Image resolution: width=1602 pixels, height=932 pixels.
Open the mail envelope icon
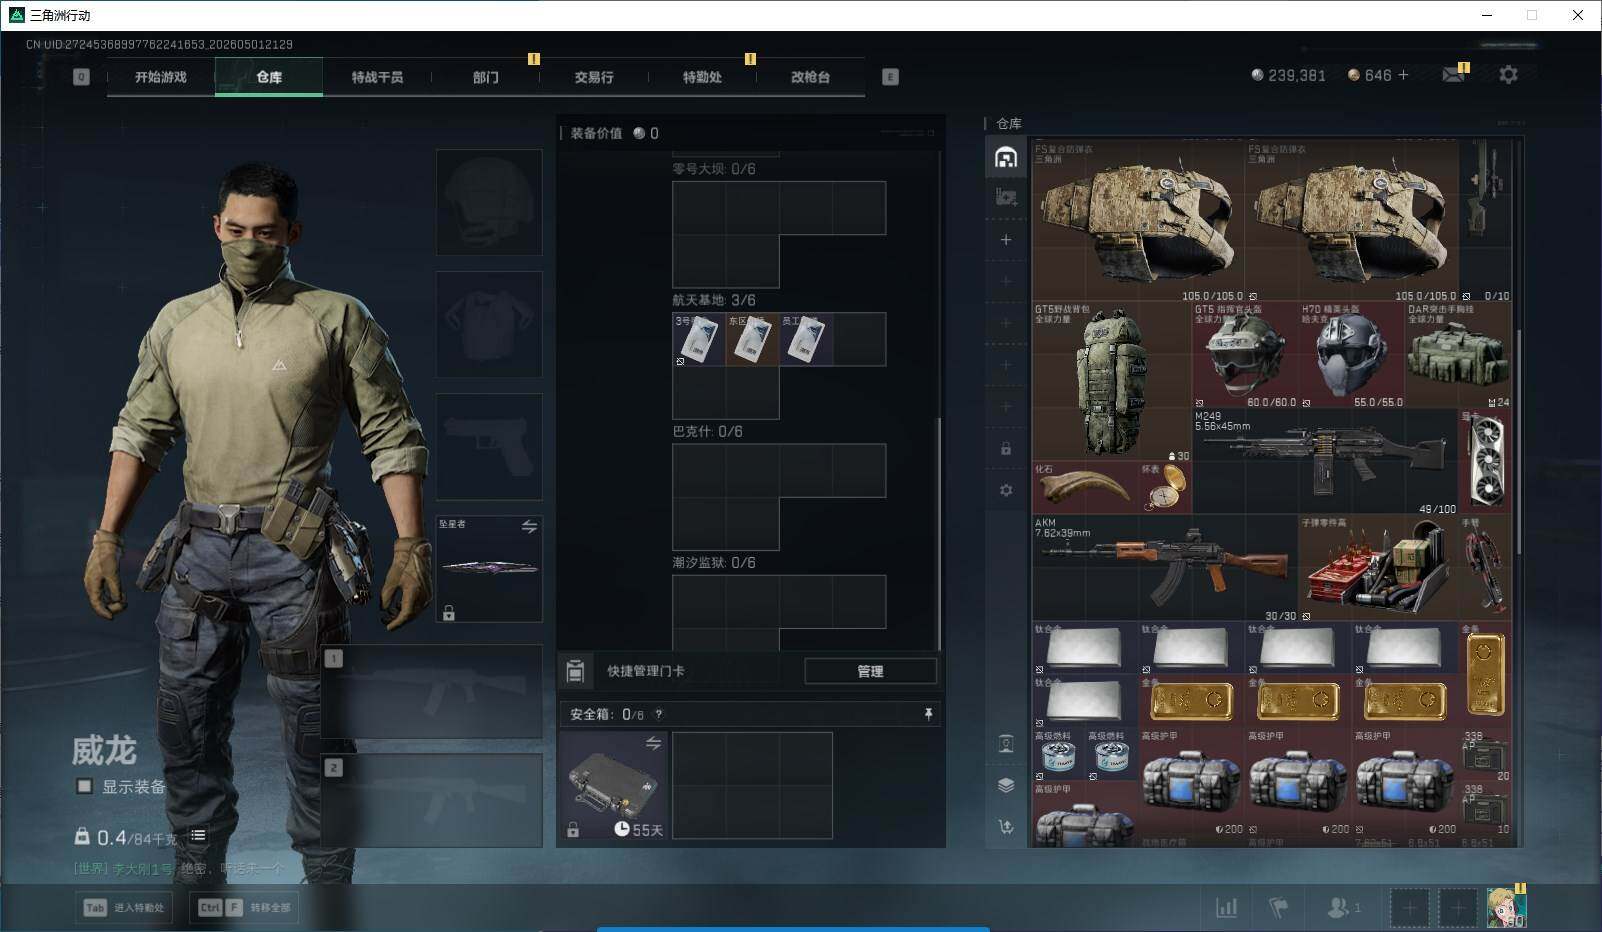click(x=1454, y=75)
